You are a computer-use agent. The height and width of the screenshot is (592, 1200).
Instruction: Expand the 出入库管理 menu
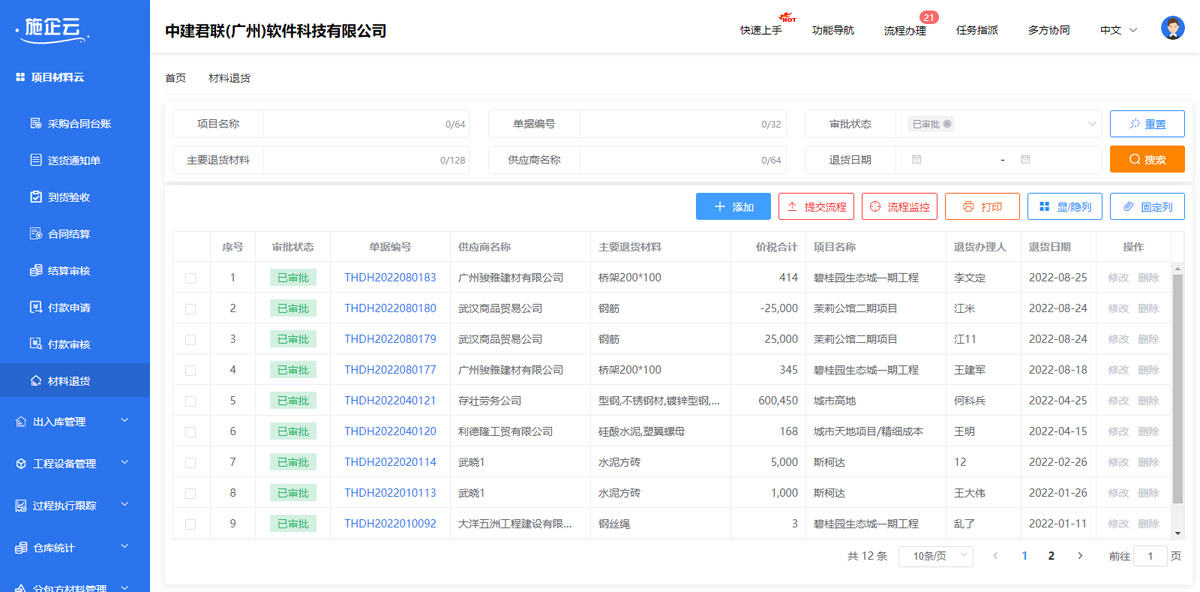pyautogui.click(x=125, y=421)
